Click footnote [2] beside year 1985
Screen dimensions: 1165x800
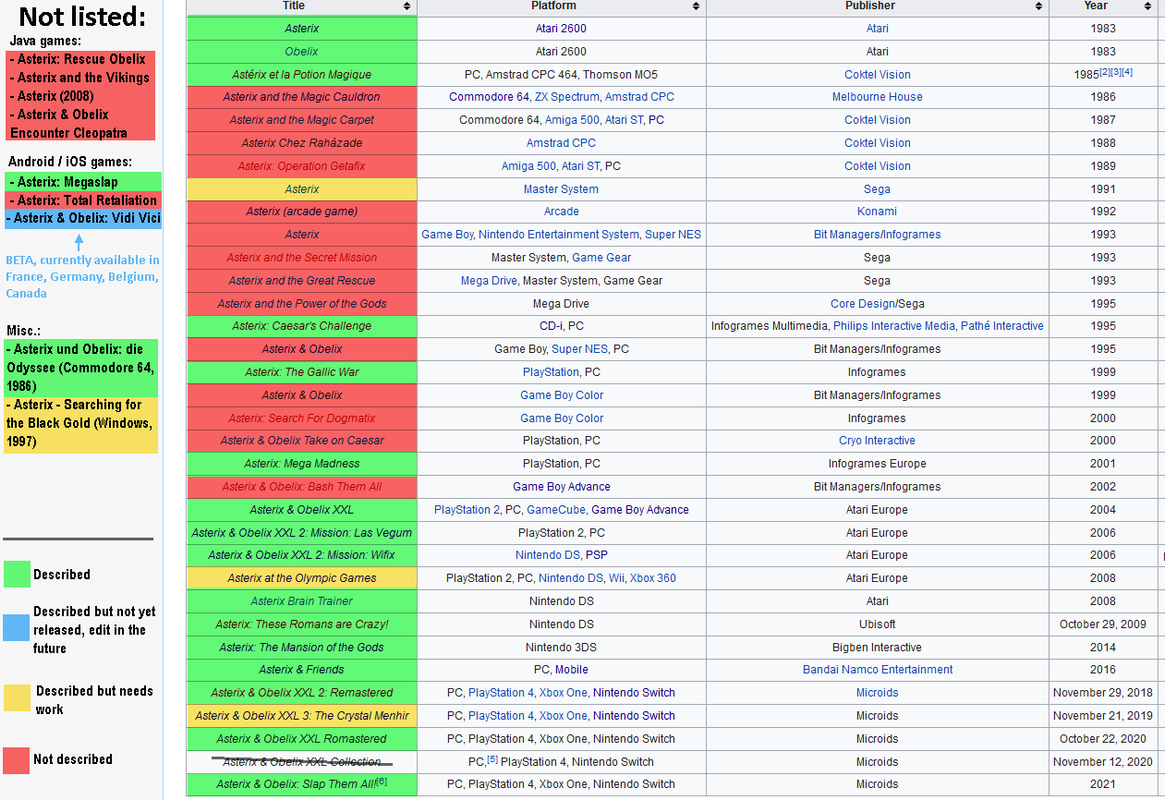point(1105,72)
